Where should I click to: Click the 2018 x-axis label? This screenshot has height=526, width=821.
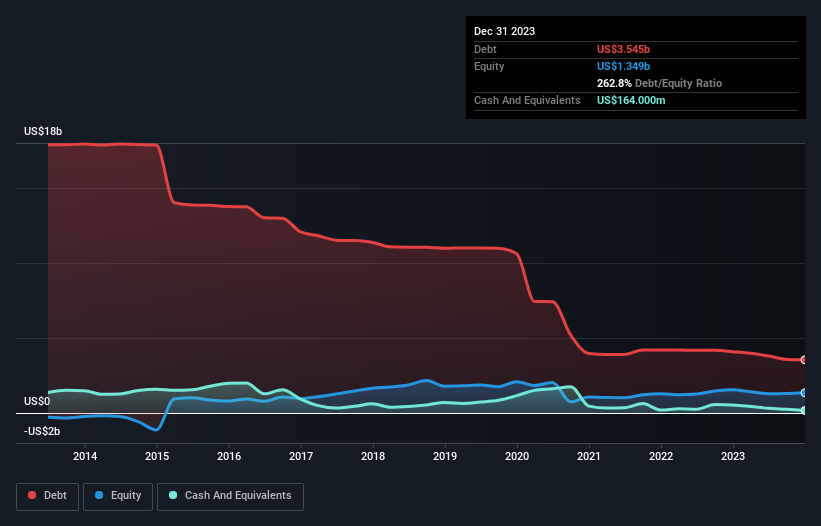pyautogui.click(x=373, y=456)
